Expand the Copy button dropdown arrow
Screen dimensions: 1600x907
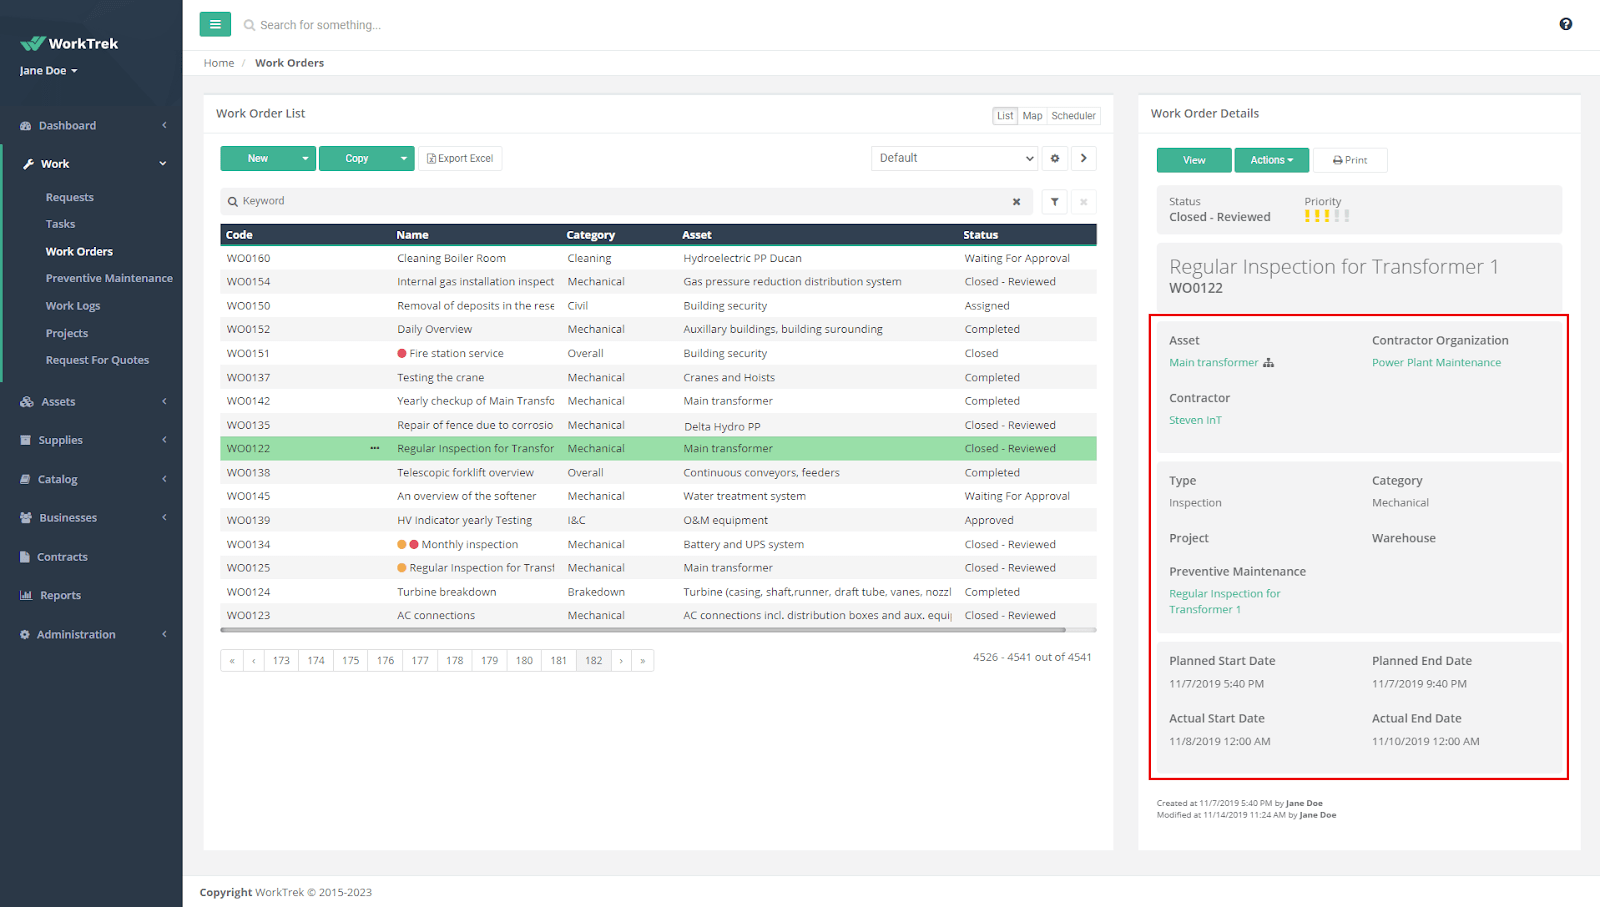(x=403, y=157)
